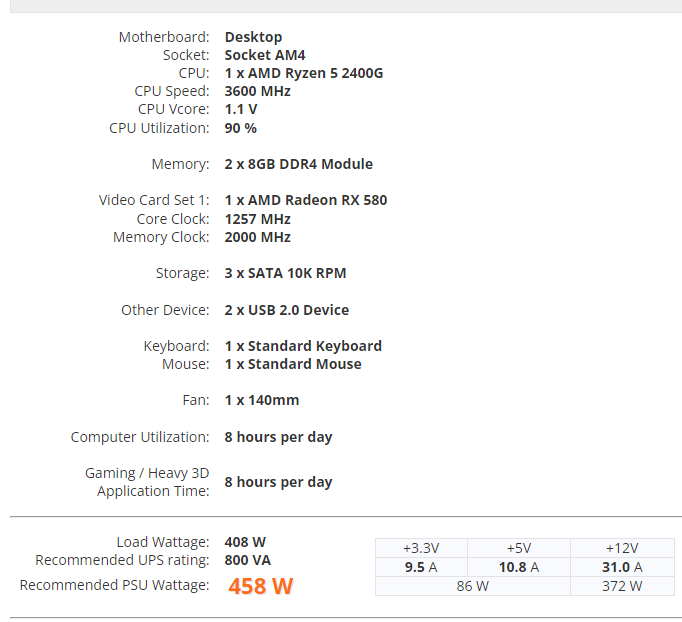Select the 'Socket AM4' value
The width and height of the screenshot is (682, 622).
click(265, 55)
